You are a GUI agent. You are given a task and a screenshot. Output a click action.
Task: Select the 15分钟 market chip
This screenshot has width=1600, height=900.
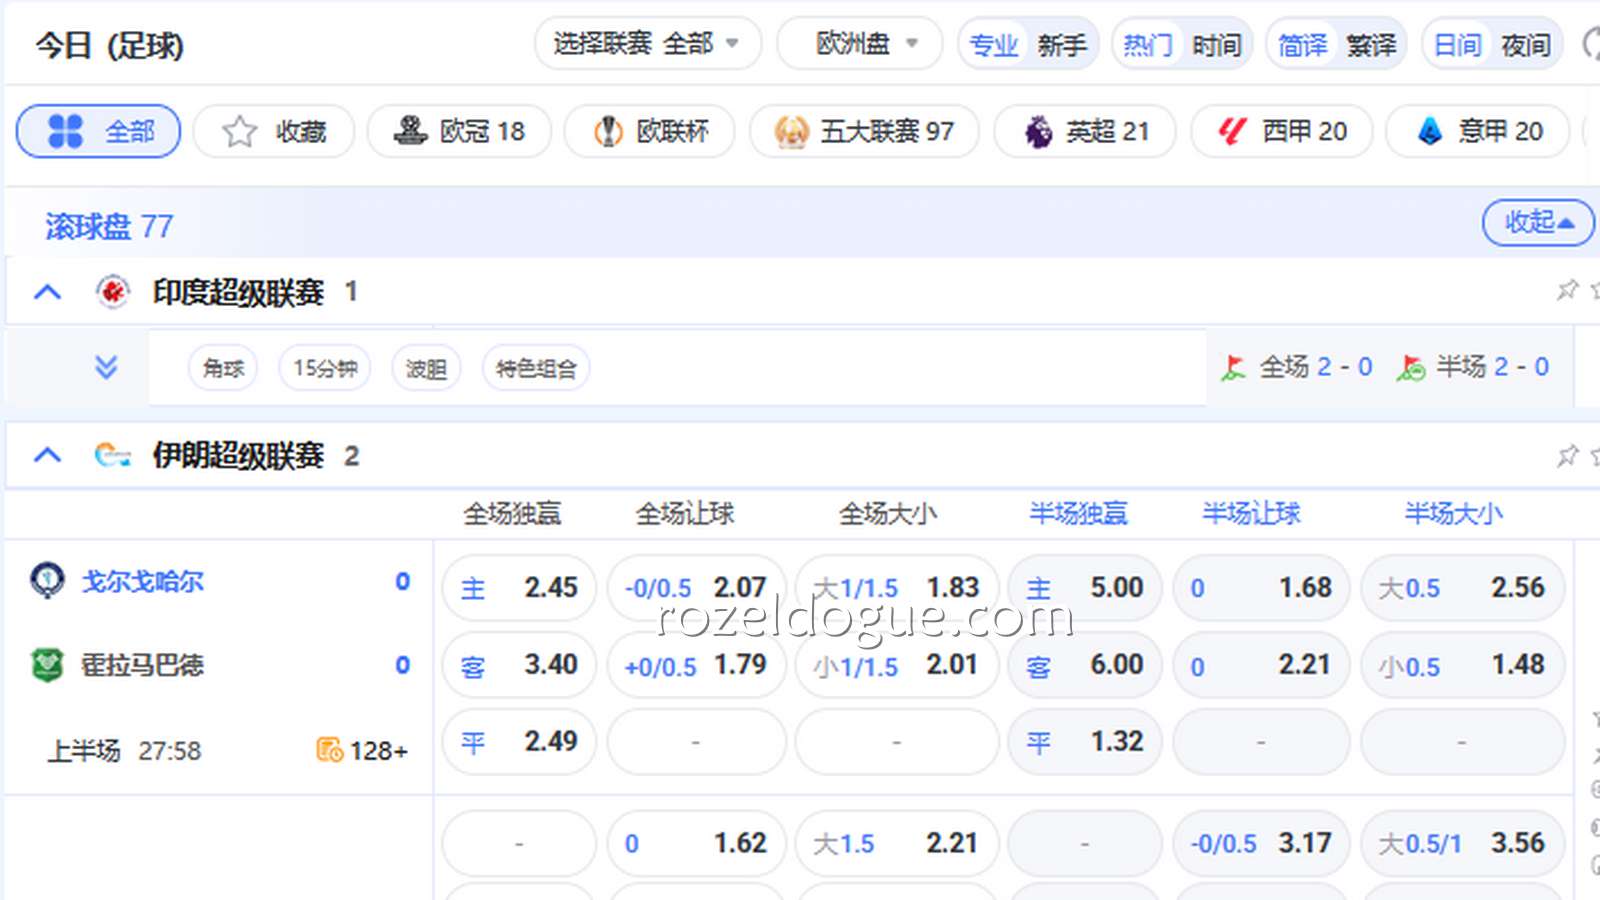(x=325, y=368)
